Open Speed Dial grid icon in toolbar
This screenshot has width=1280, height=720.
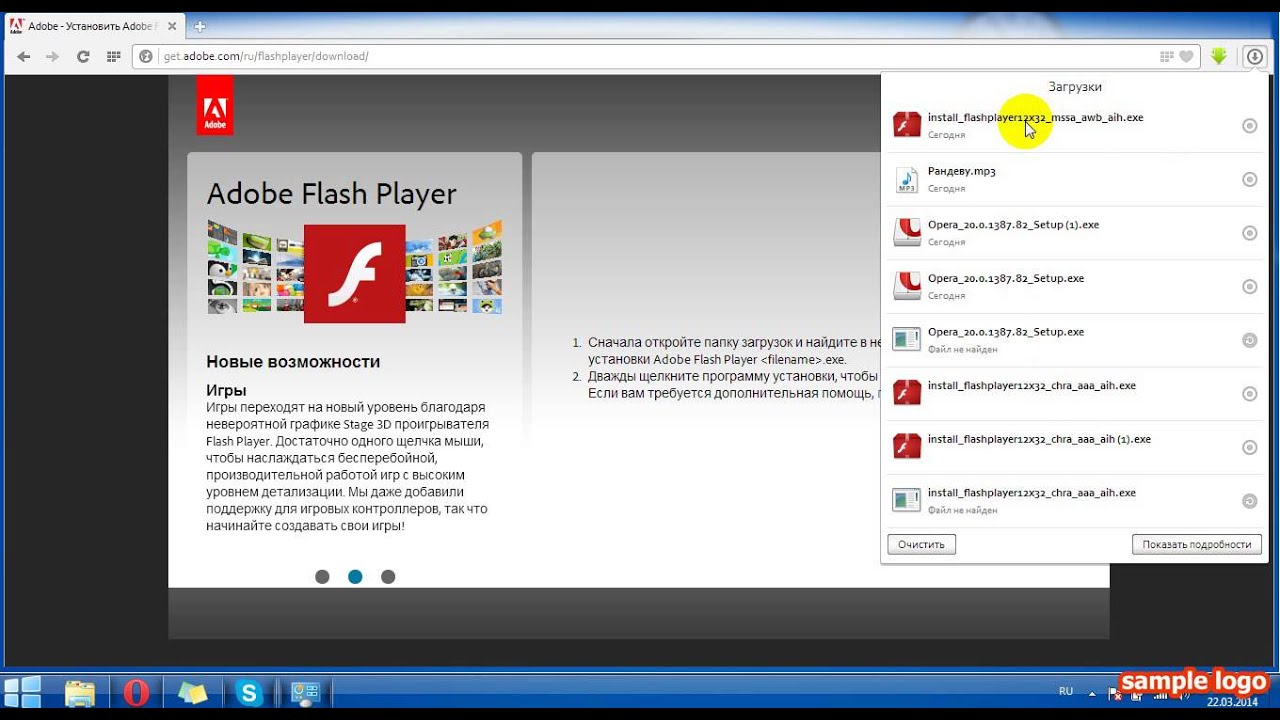click(x=113, y=56)
